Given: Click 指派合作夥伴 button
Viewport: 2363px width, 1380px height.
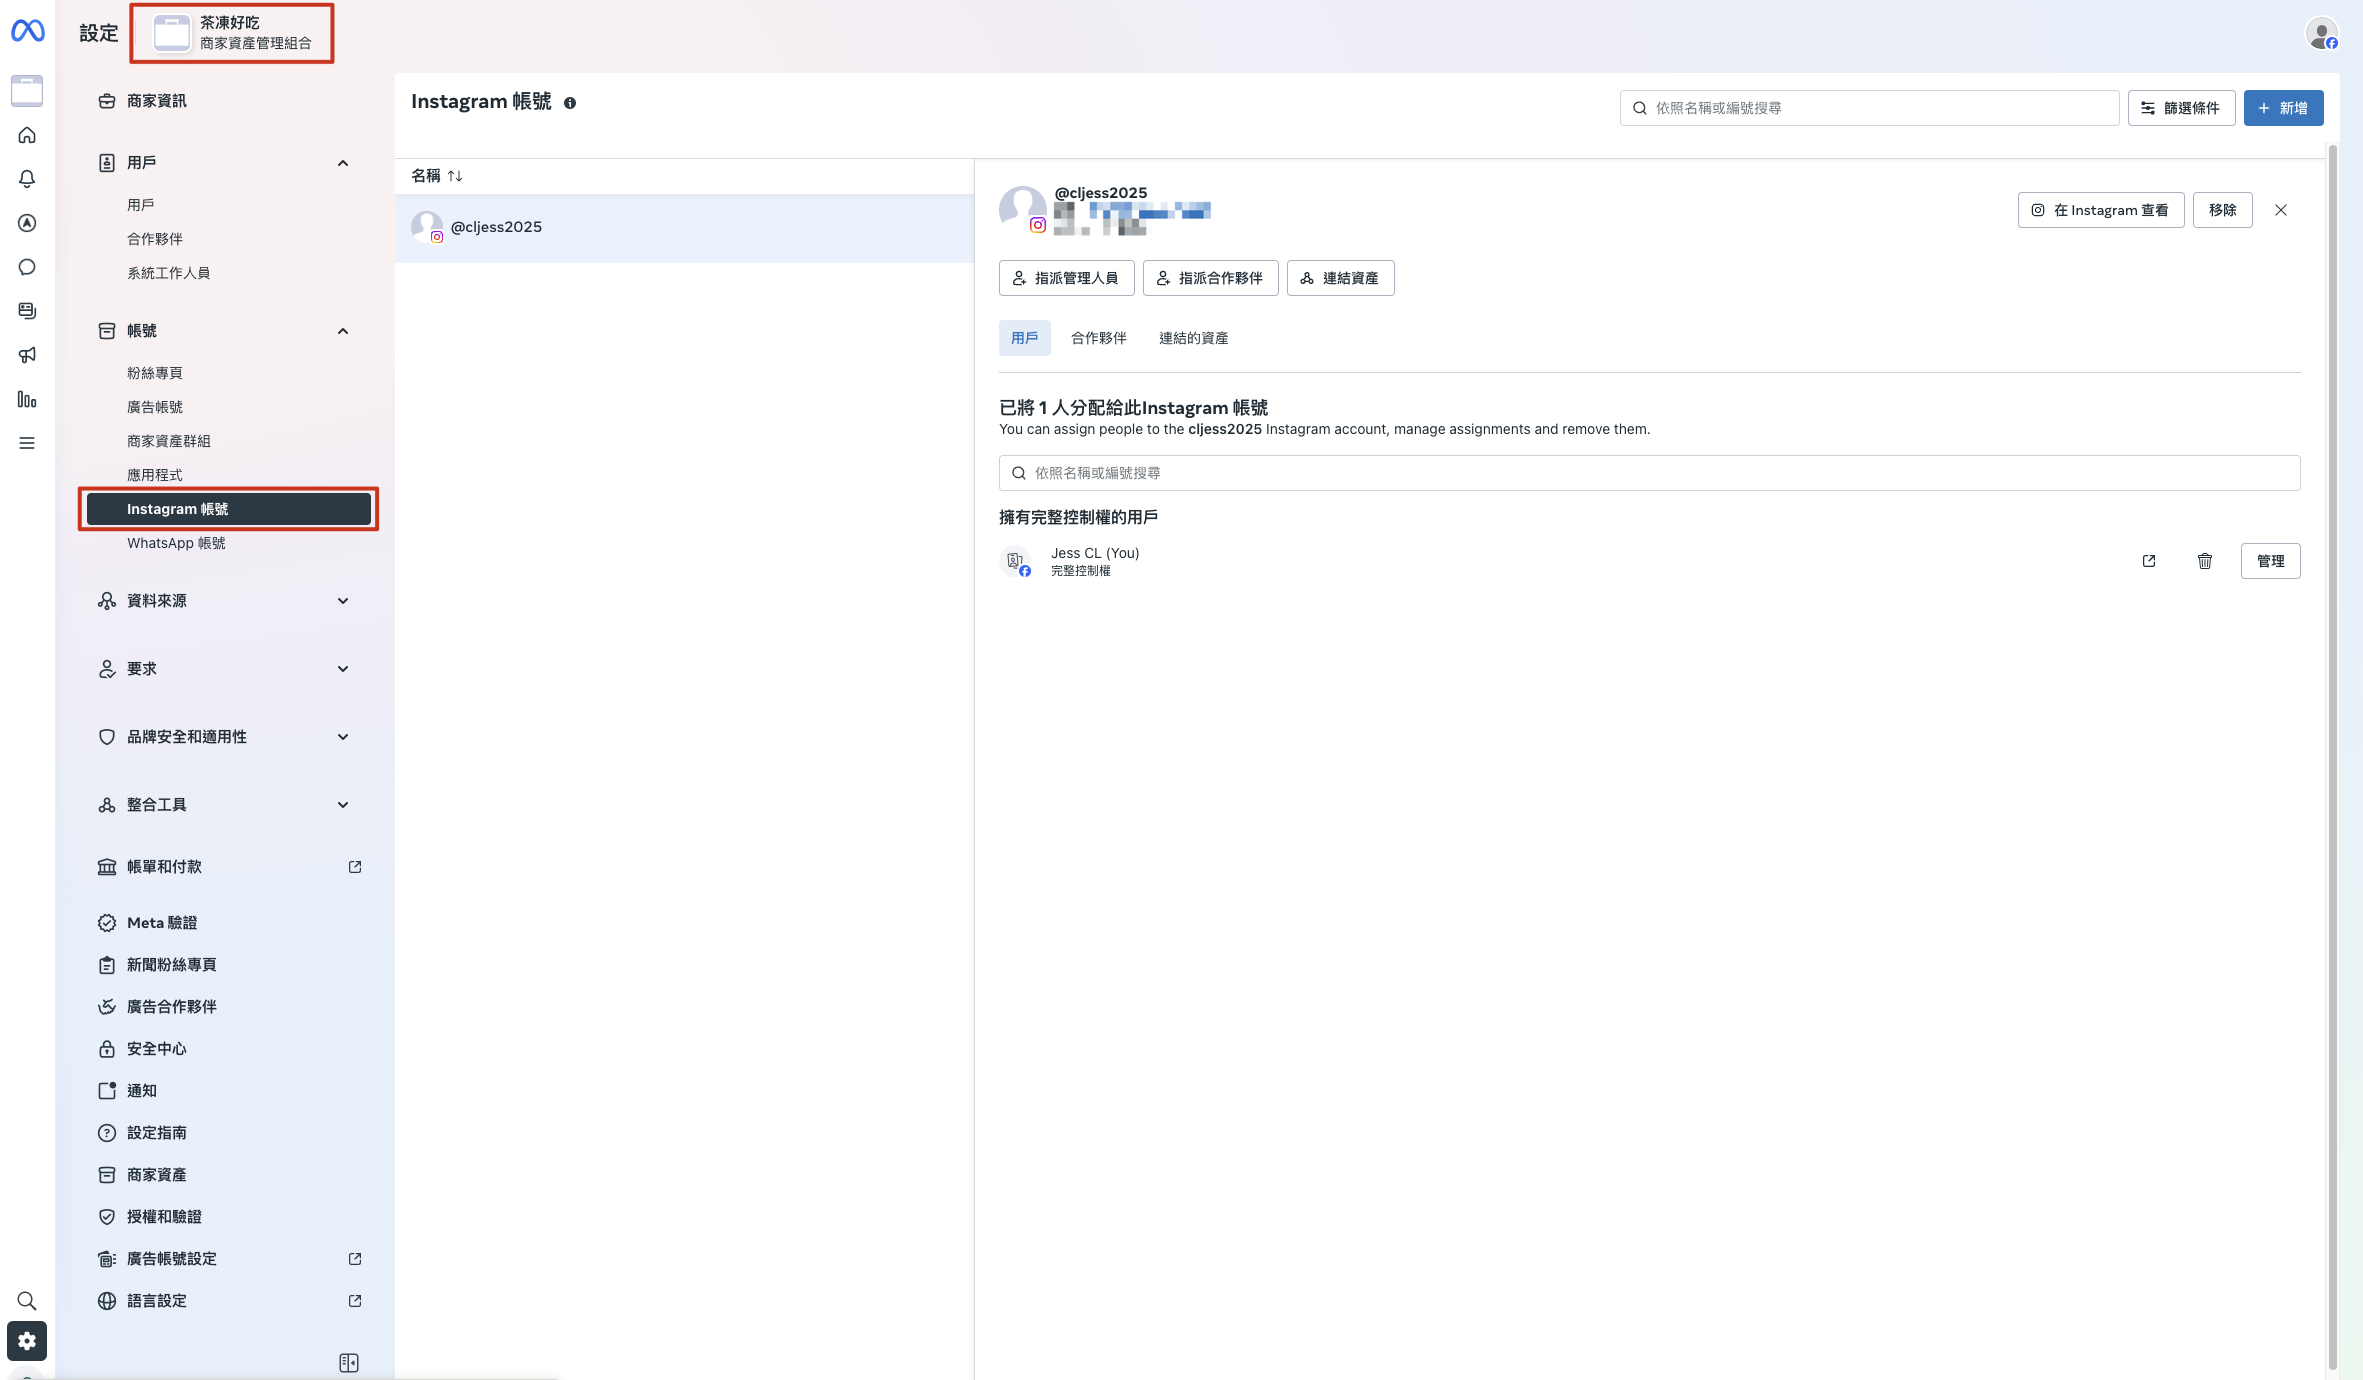Looking at the screenshot, I should pyautogui.click(x=1210, y=278).
